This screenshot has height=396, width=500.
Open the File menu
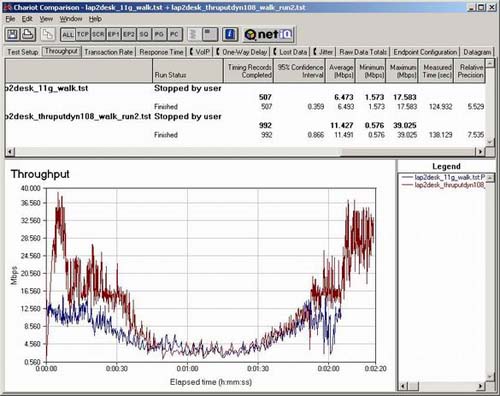tap(10, 19)
